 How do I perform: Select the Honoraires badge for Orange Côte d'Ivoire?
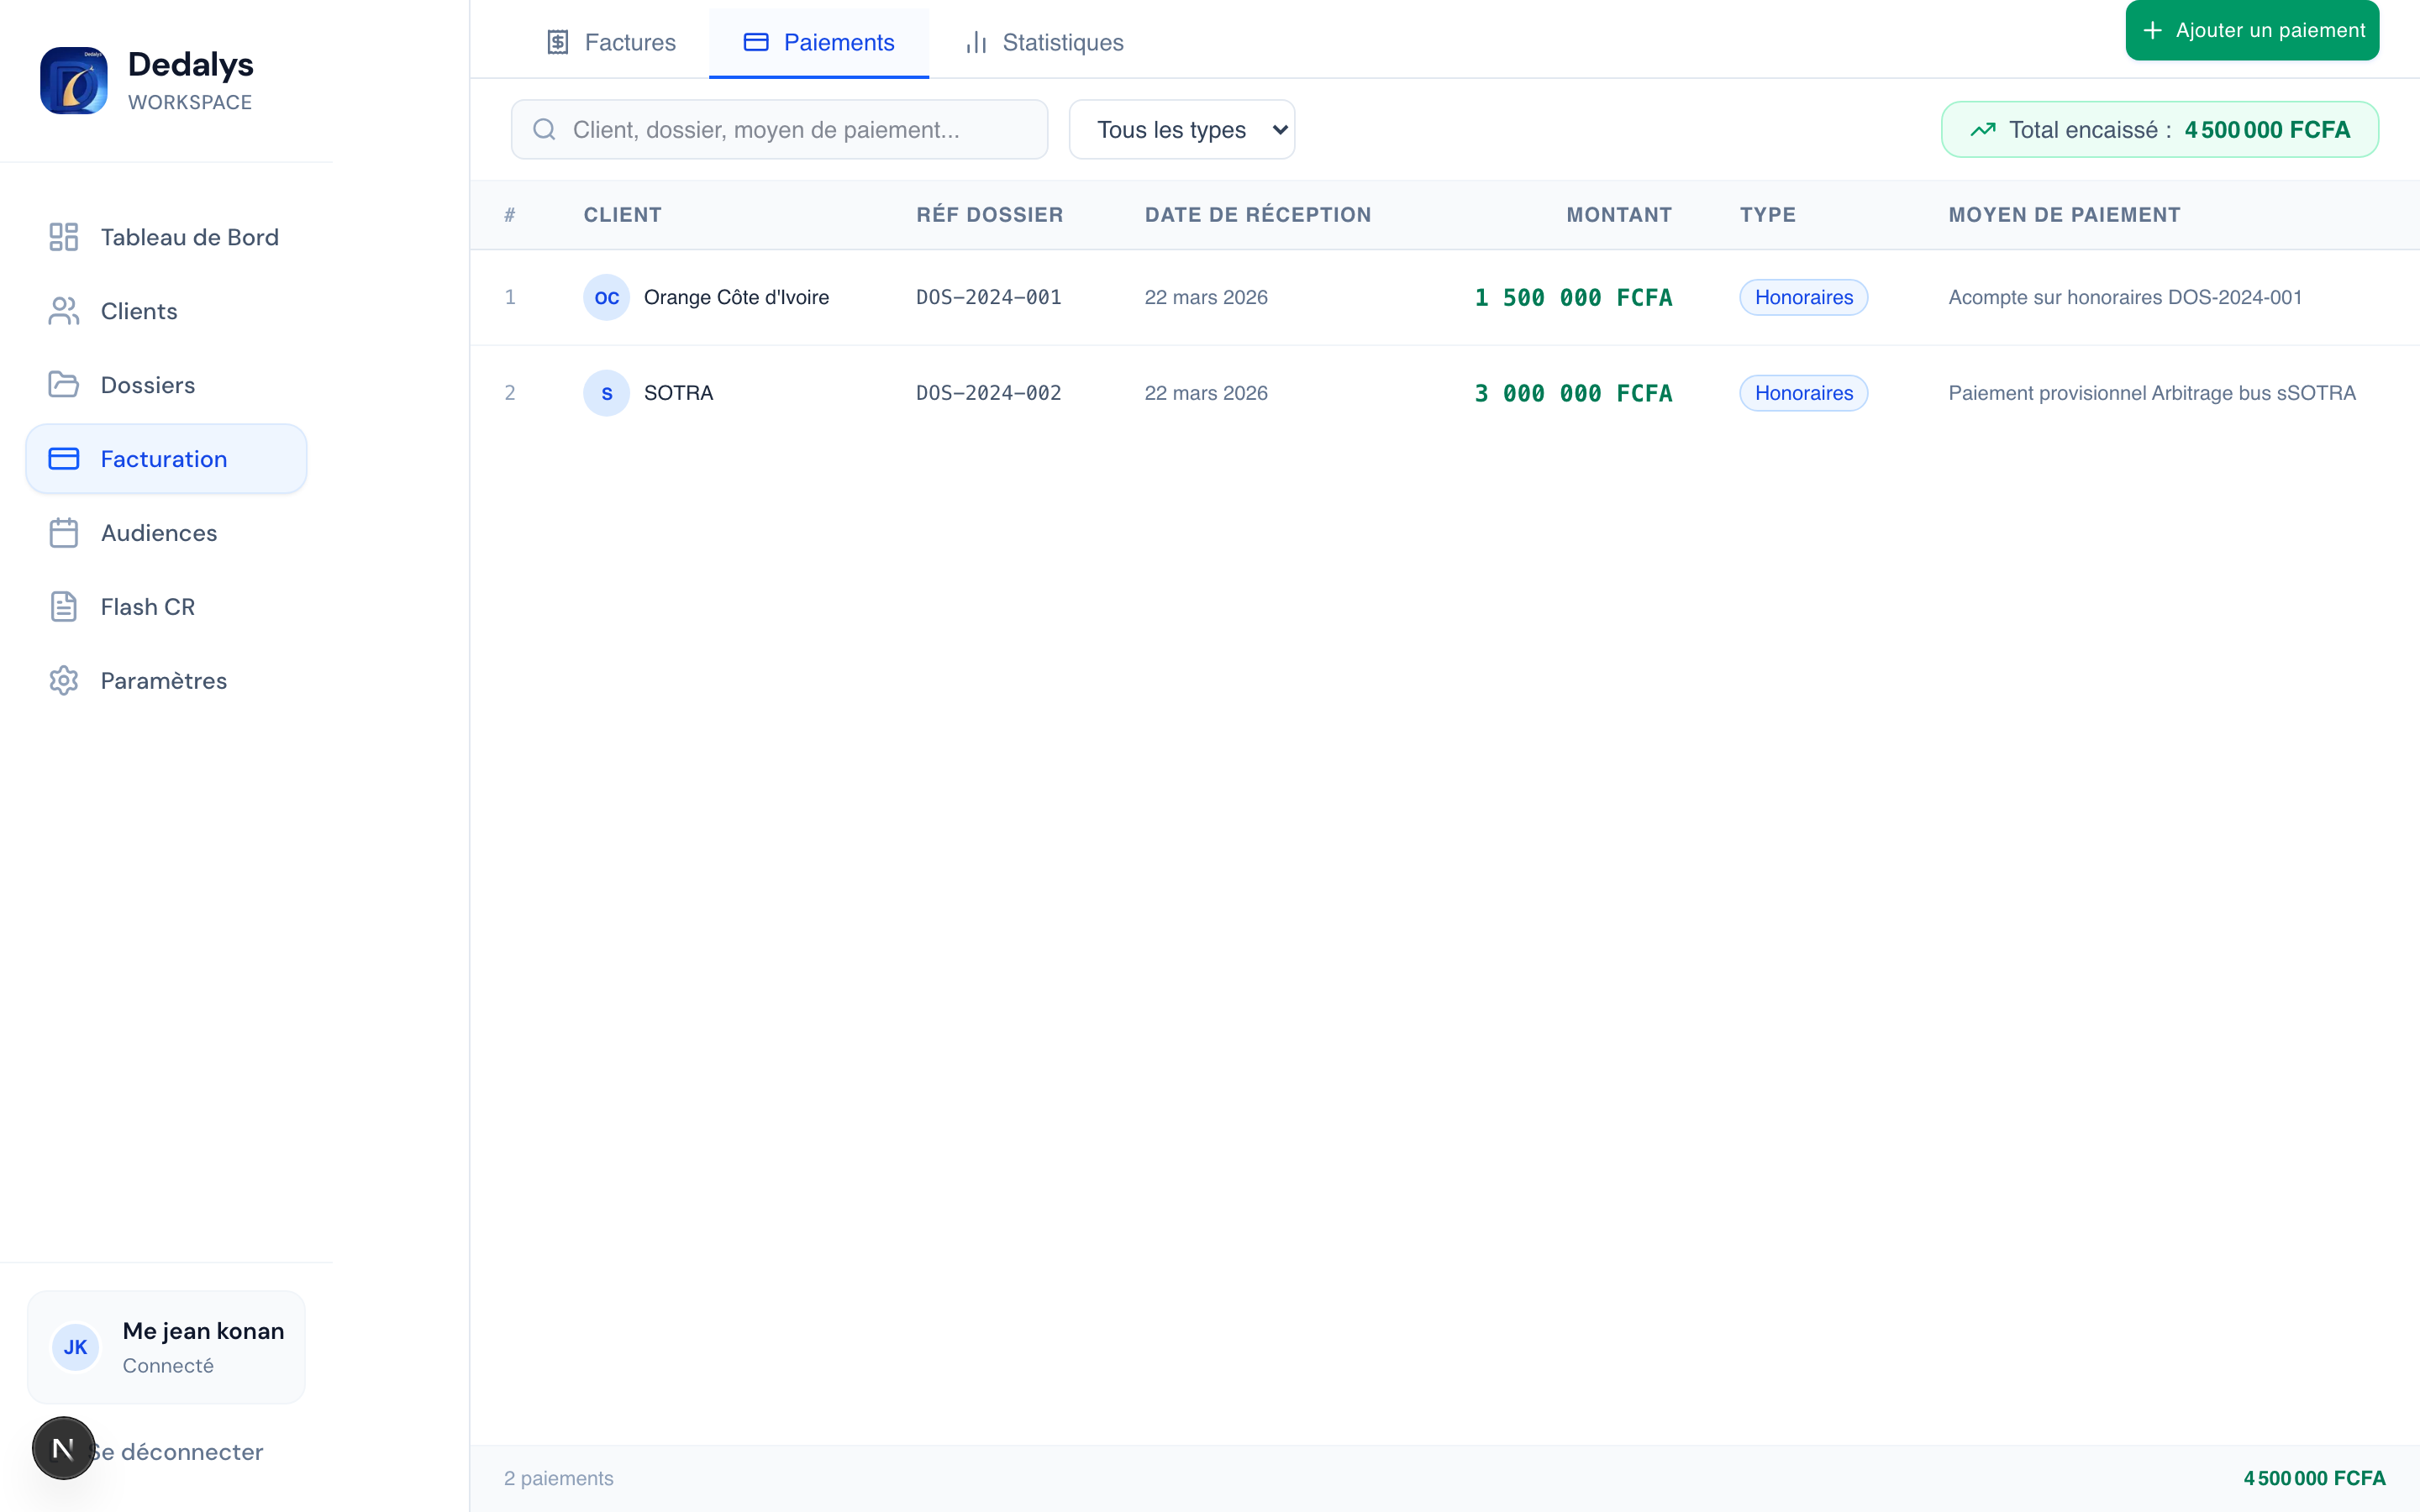(x=1803, y=297)
